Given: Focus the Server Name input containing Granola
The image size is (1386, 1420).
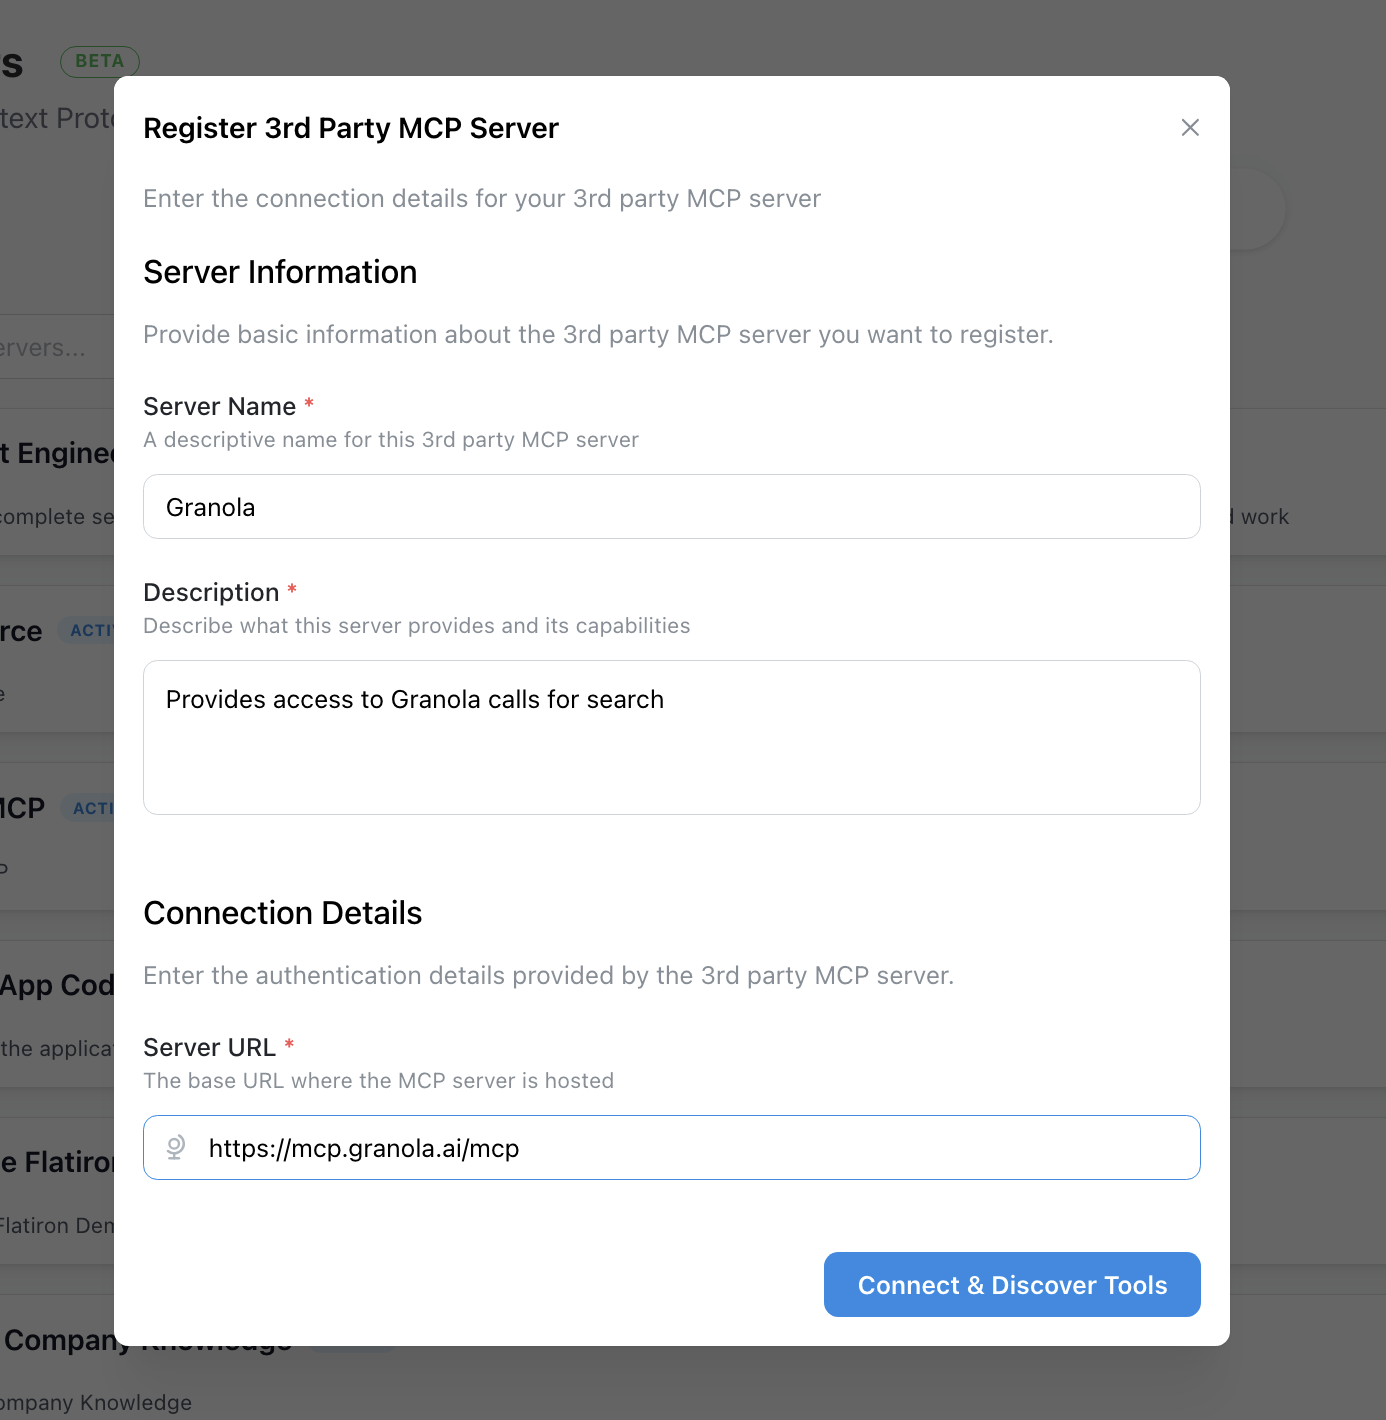Looking at the screenshot, I should [x=672, y=507].
